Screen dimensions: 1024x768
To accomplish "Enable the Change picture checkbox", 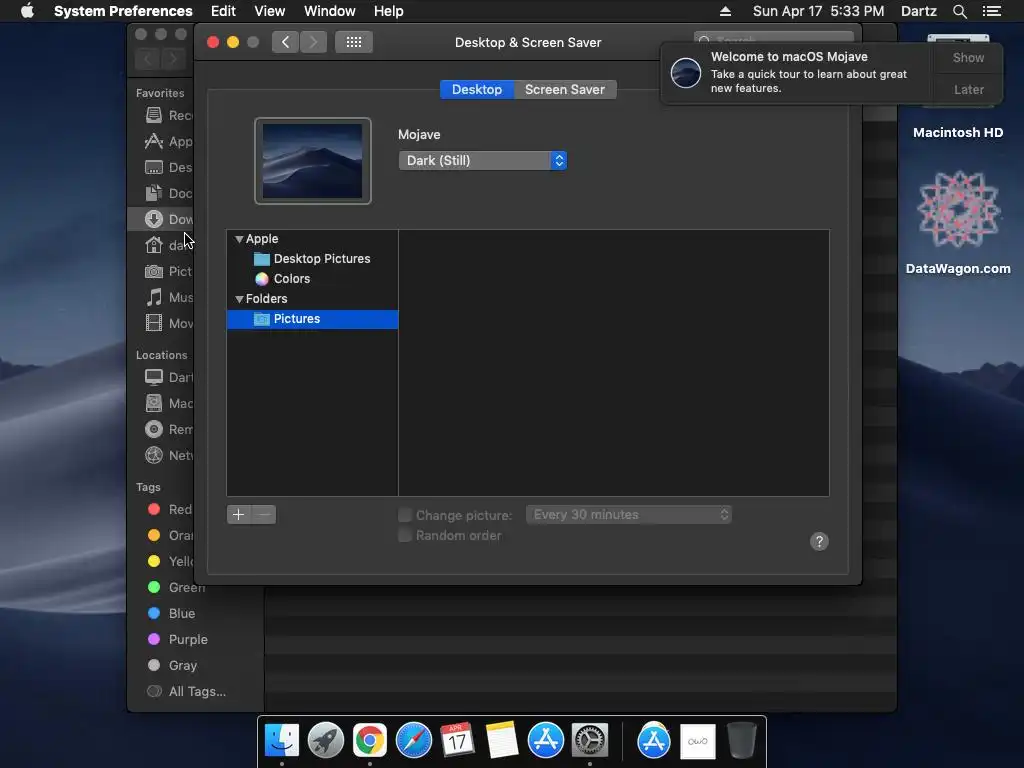I will click(405, 515).
